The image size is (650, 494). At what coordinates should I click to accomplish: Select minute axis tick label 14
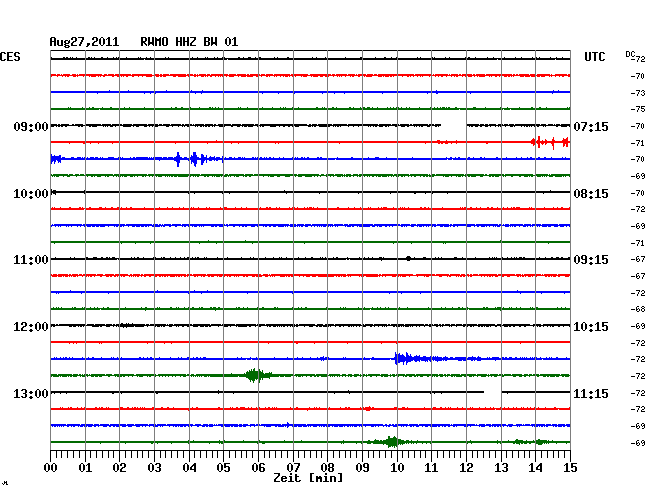point(535,467)
